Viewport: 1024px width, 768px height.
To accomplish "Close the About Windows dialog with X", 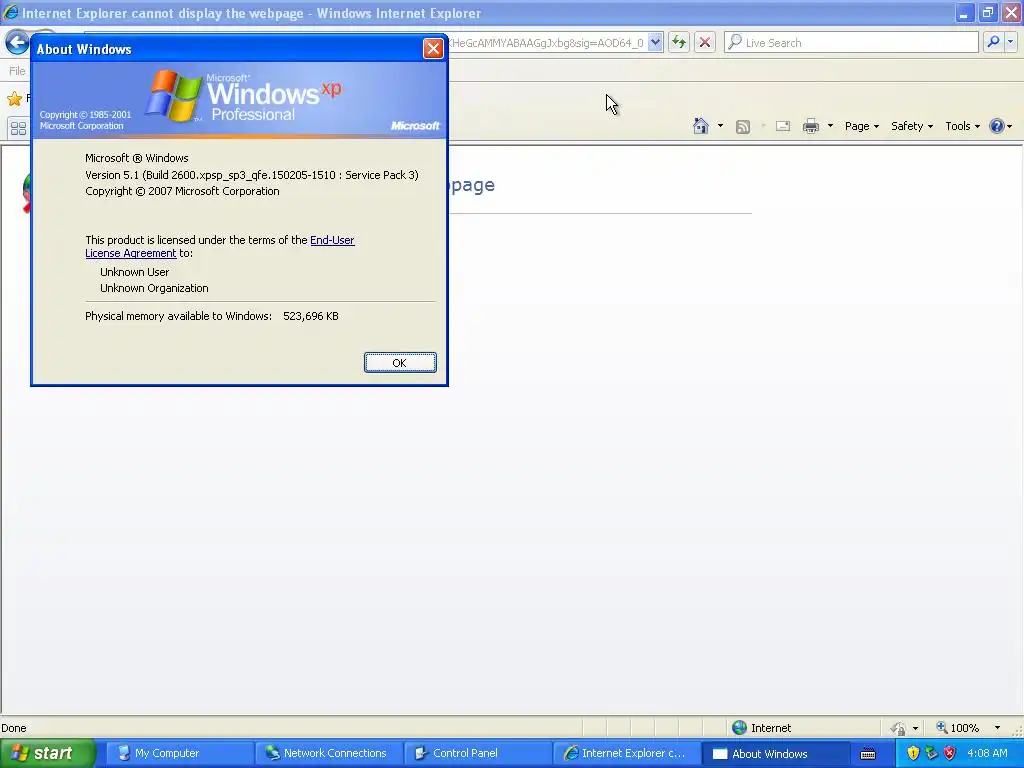I will click(x=433, y=48).
